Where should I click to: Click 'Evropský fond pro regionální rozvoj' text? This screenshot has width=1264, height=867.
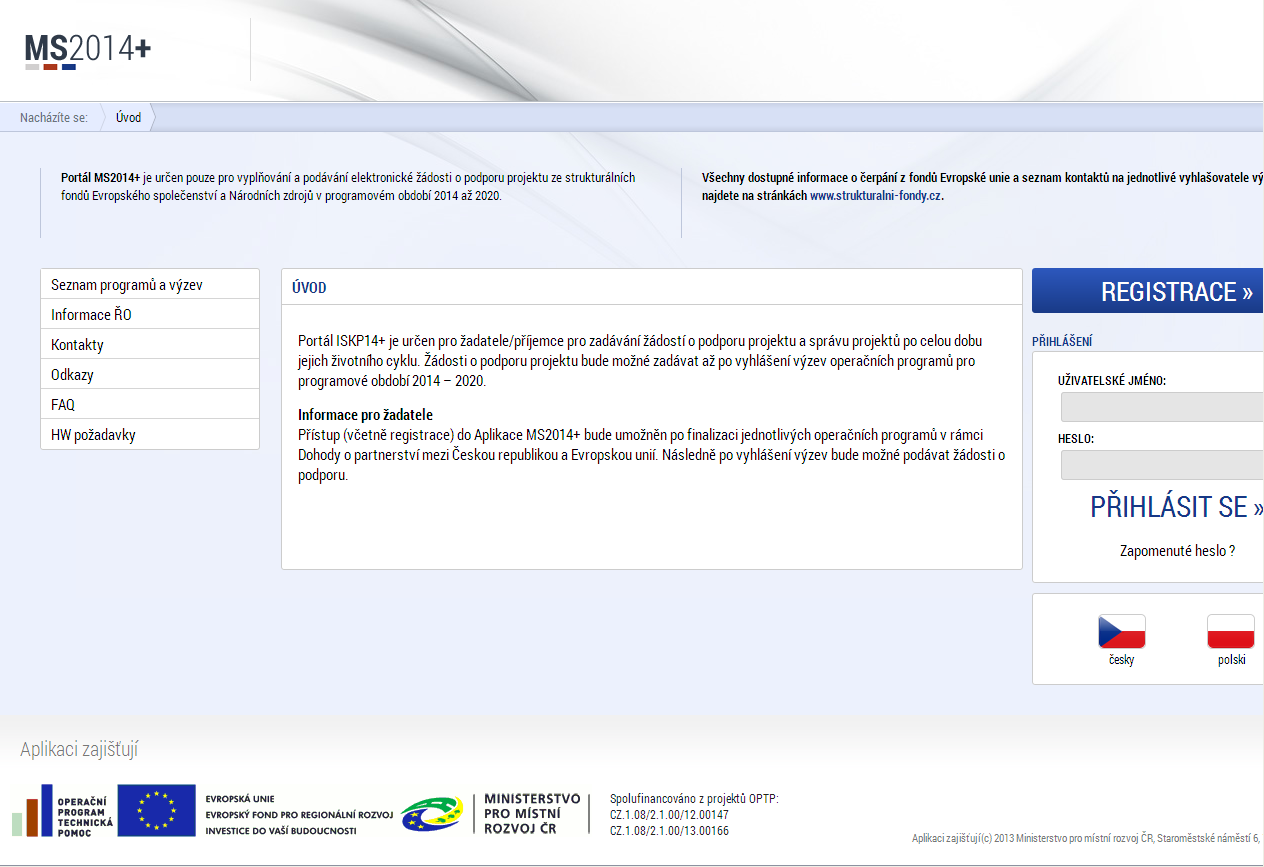(x=299, y=815)
